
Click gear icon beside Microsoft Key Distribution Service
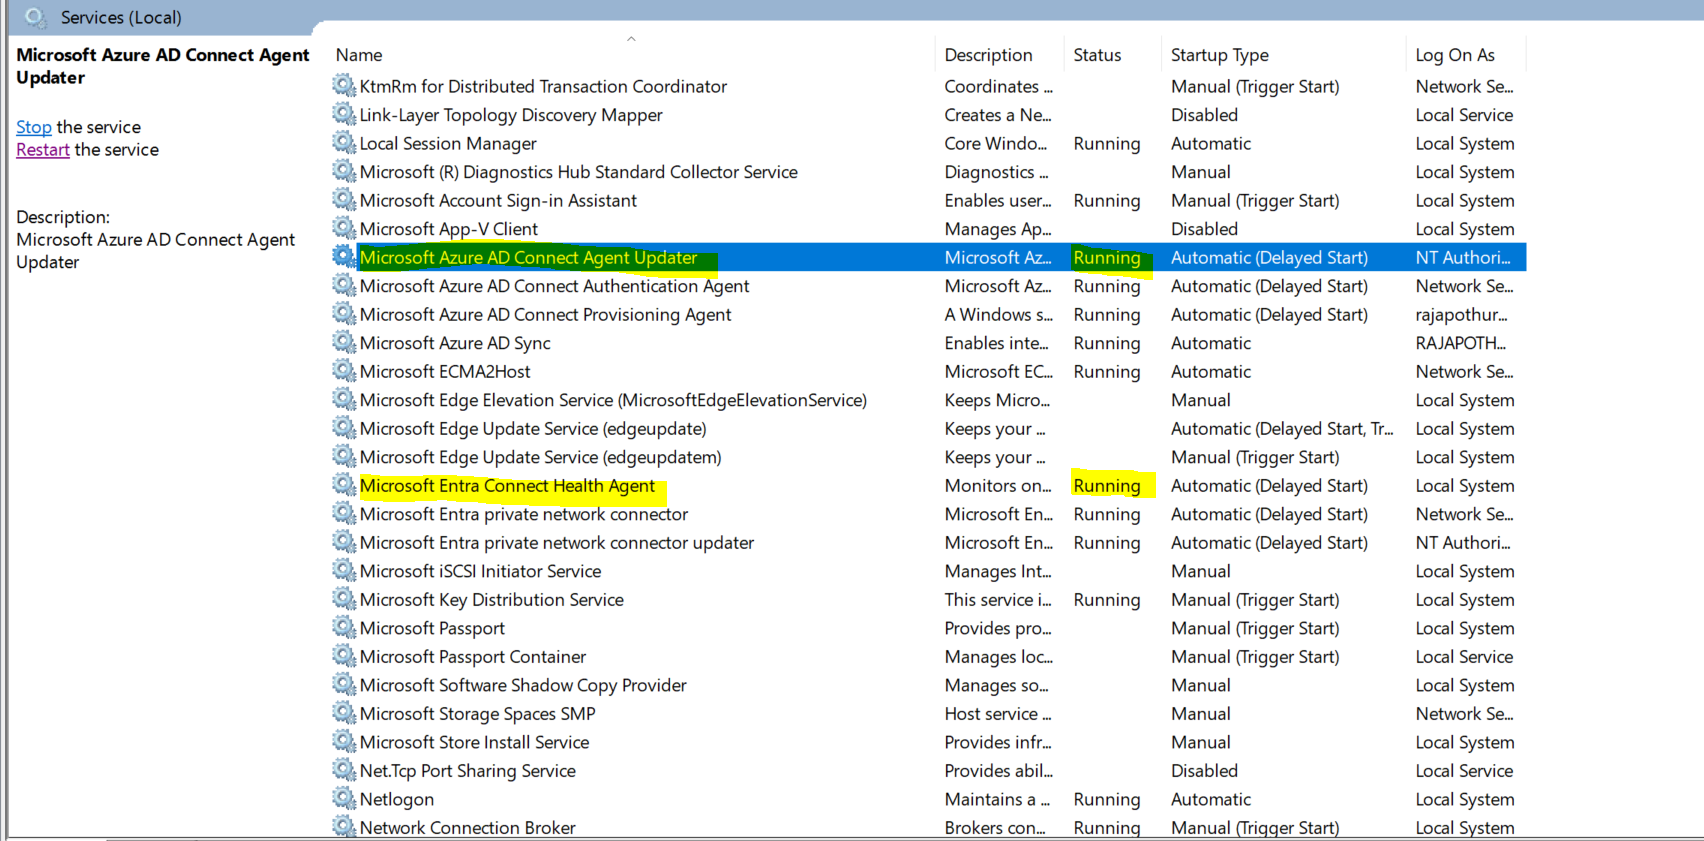344,599
